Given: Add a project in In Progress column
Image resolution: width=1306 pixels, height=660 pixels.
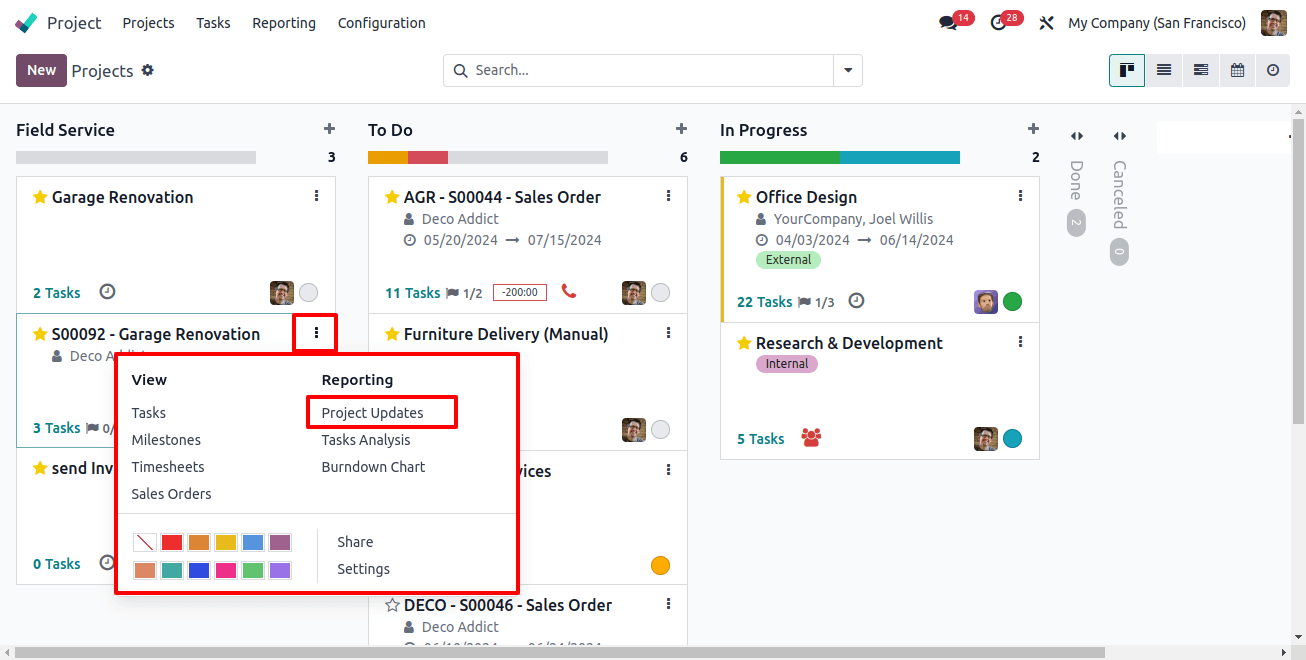Looking at the screenshot, I should click(x=1033, y=129).
